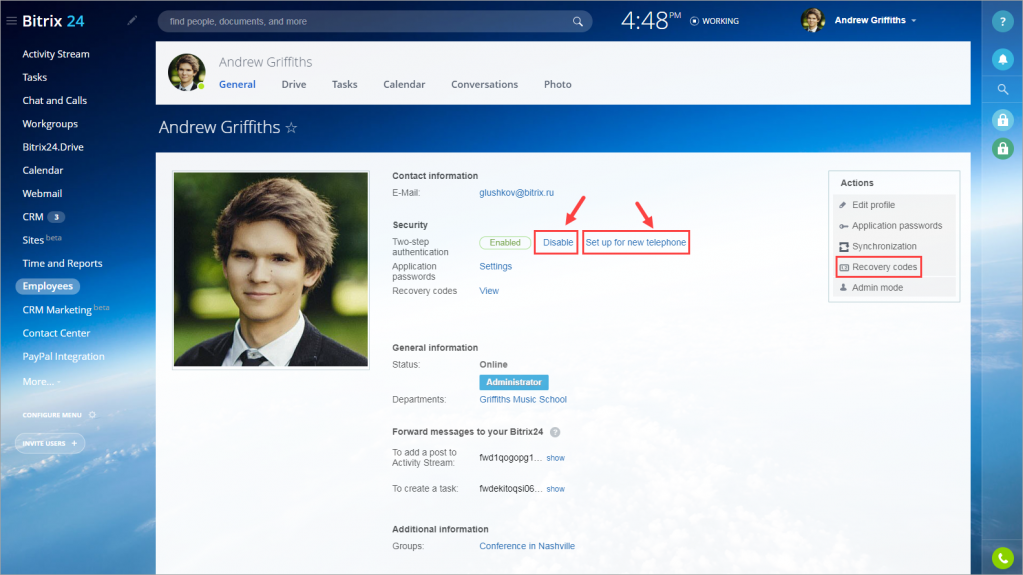1023x575 pixels.
Task: Open the Conversations tab
Action: (x=484, y=84)
